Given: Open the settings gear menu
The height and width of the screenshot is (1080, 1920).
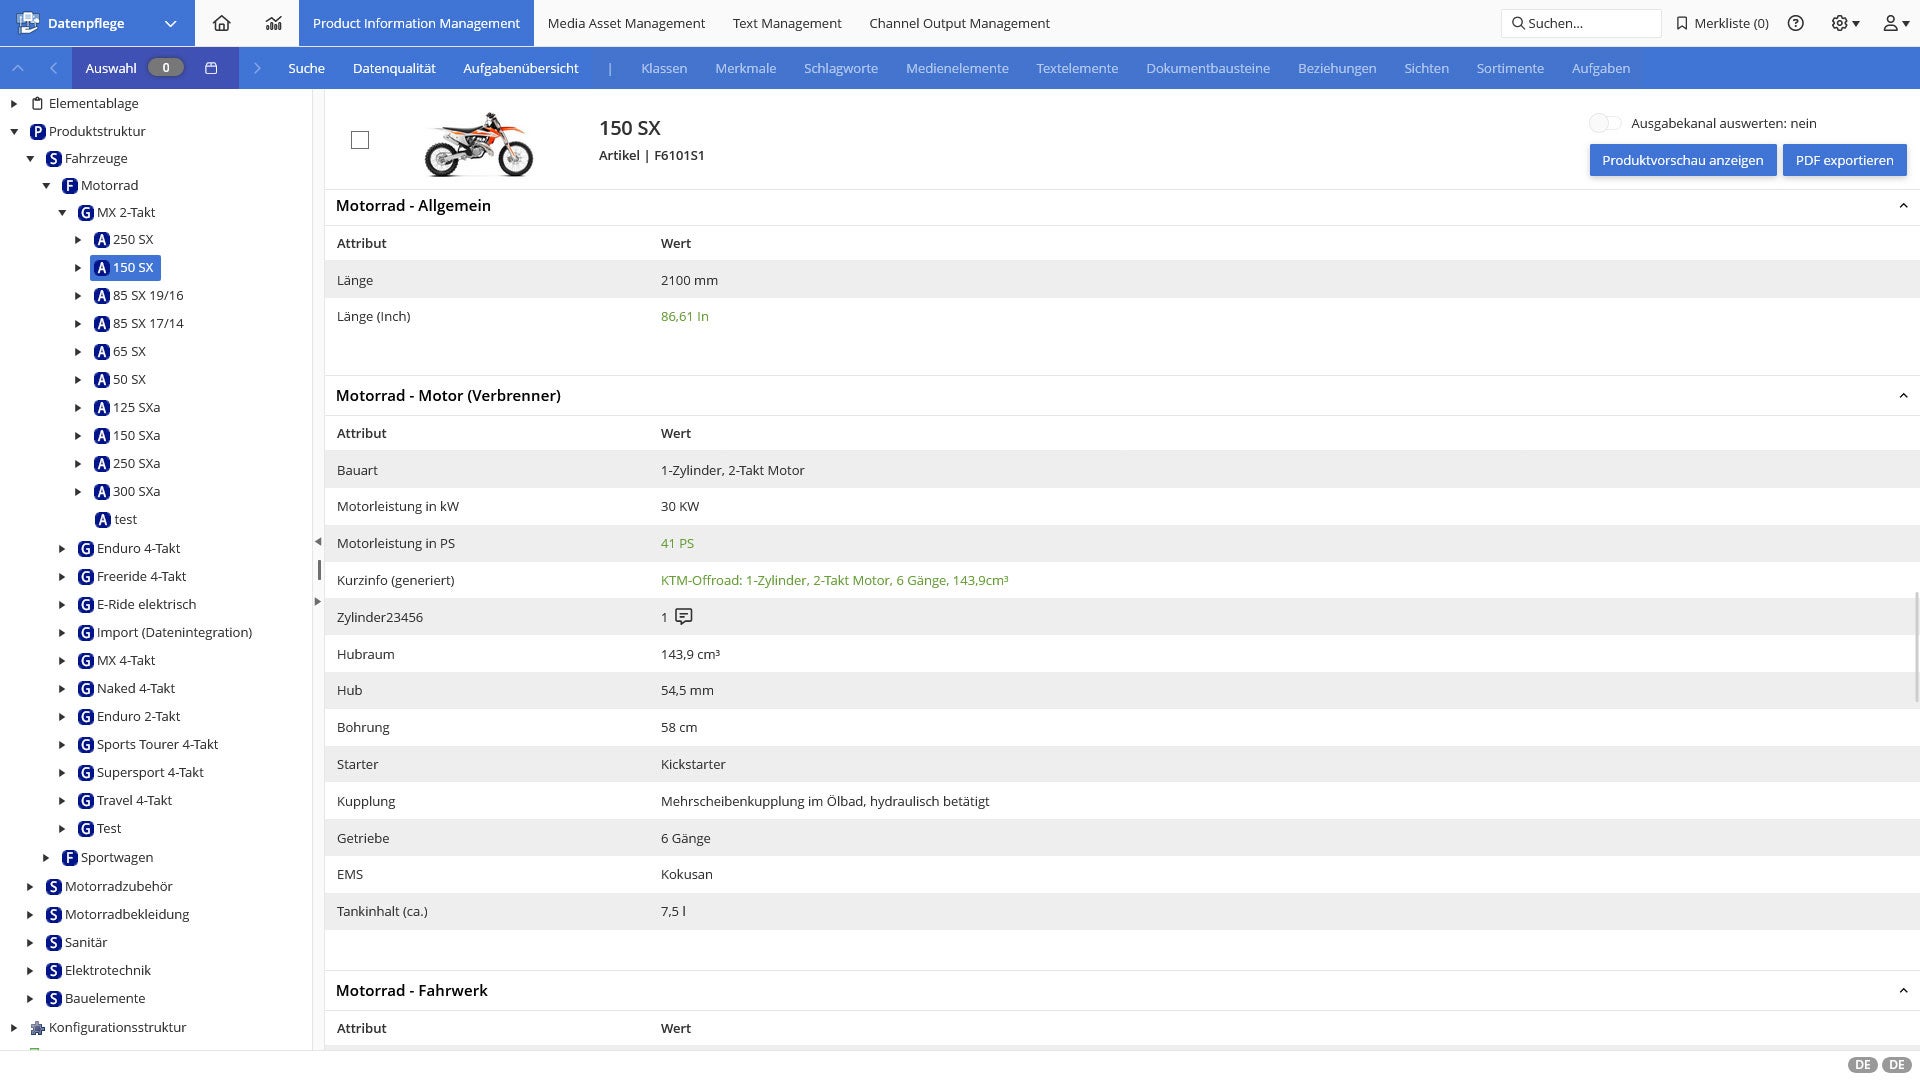Looking at the screenshot, I should (x=1844, y=23).
